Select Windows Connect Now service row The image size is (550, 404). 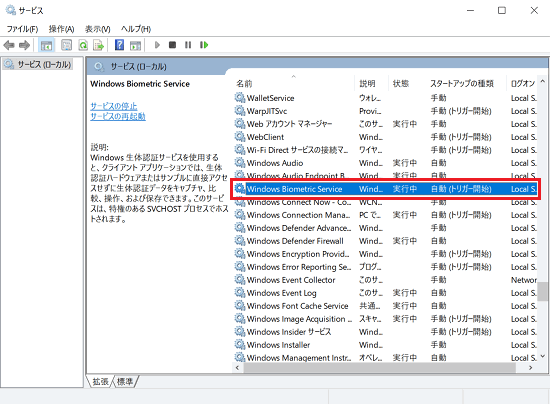pos(385,203)
